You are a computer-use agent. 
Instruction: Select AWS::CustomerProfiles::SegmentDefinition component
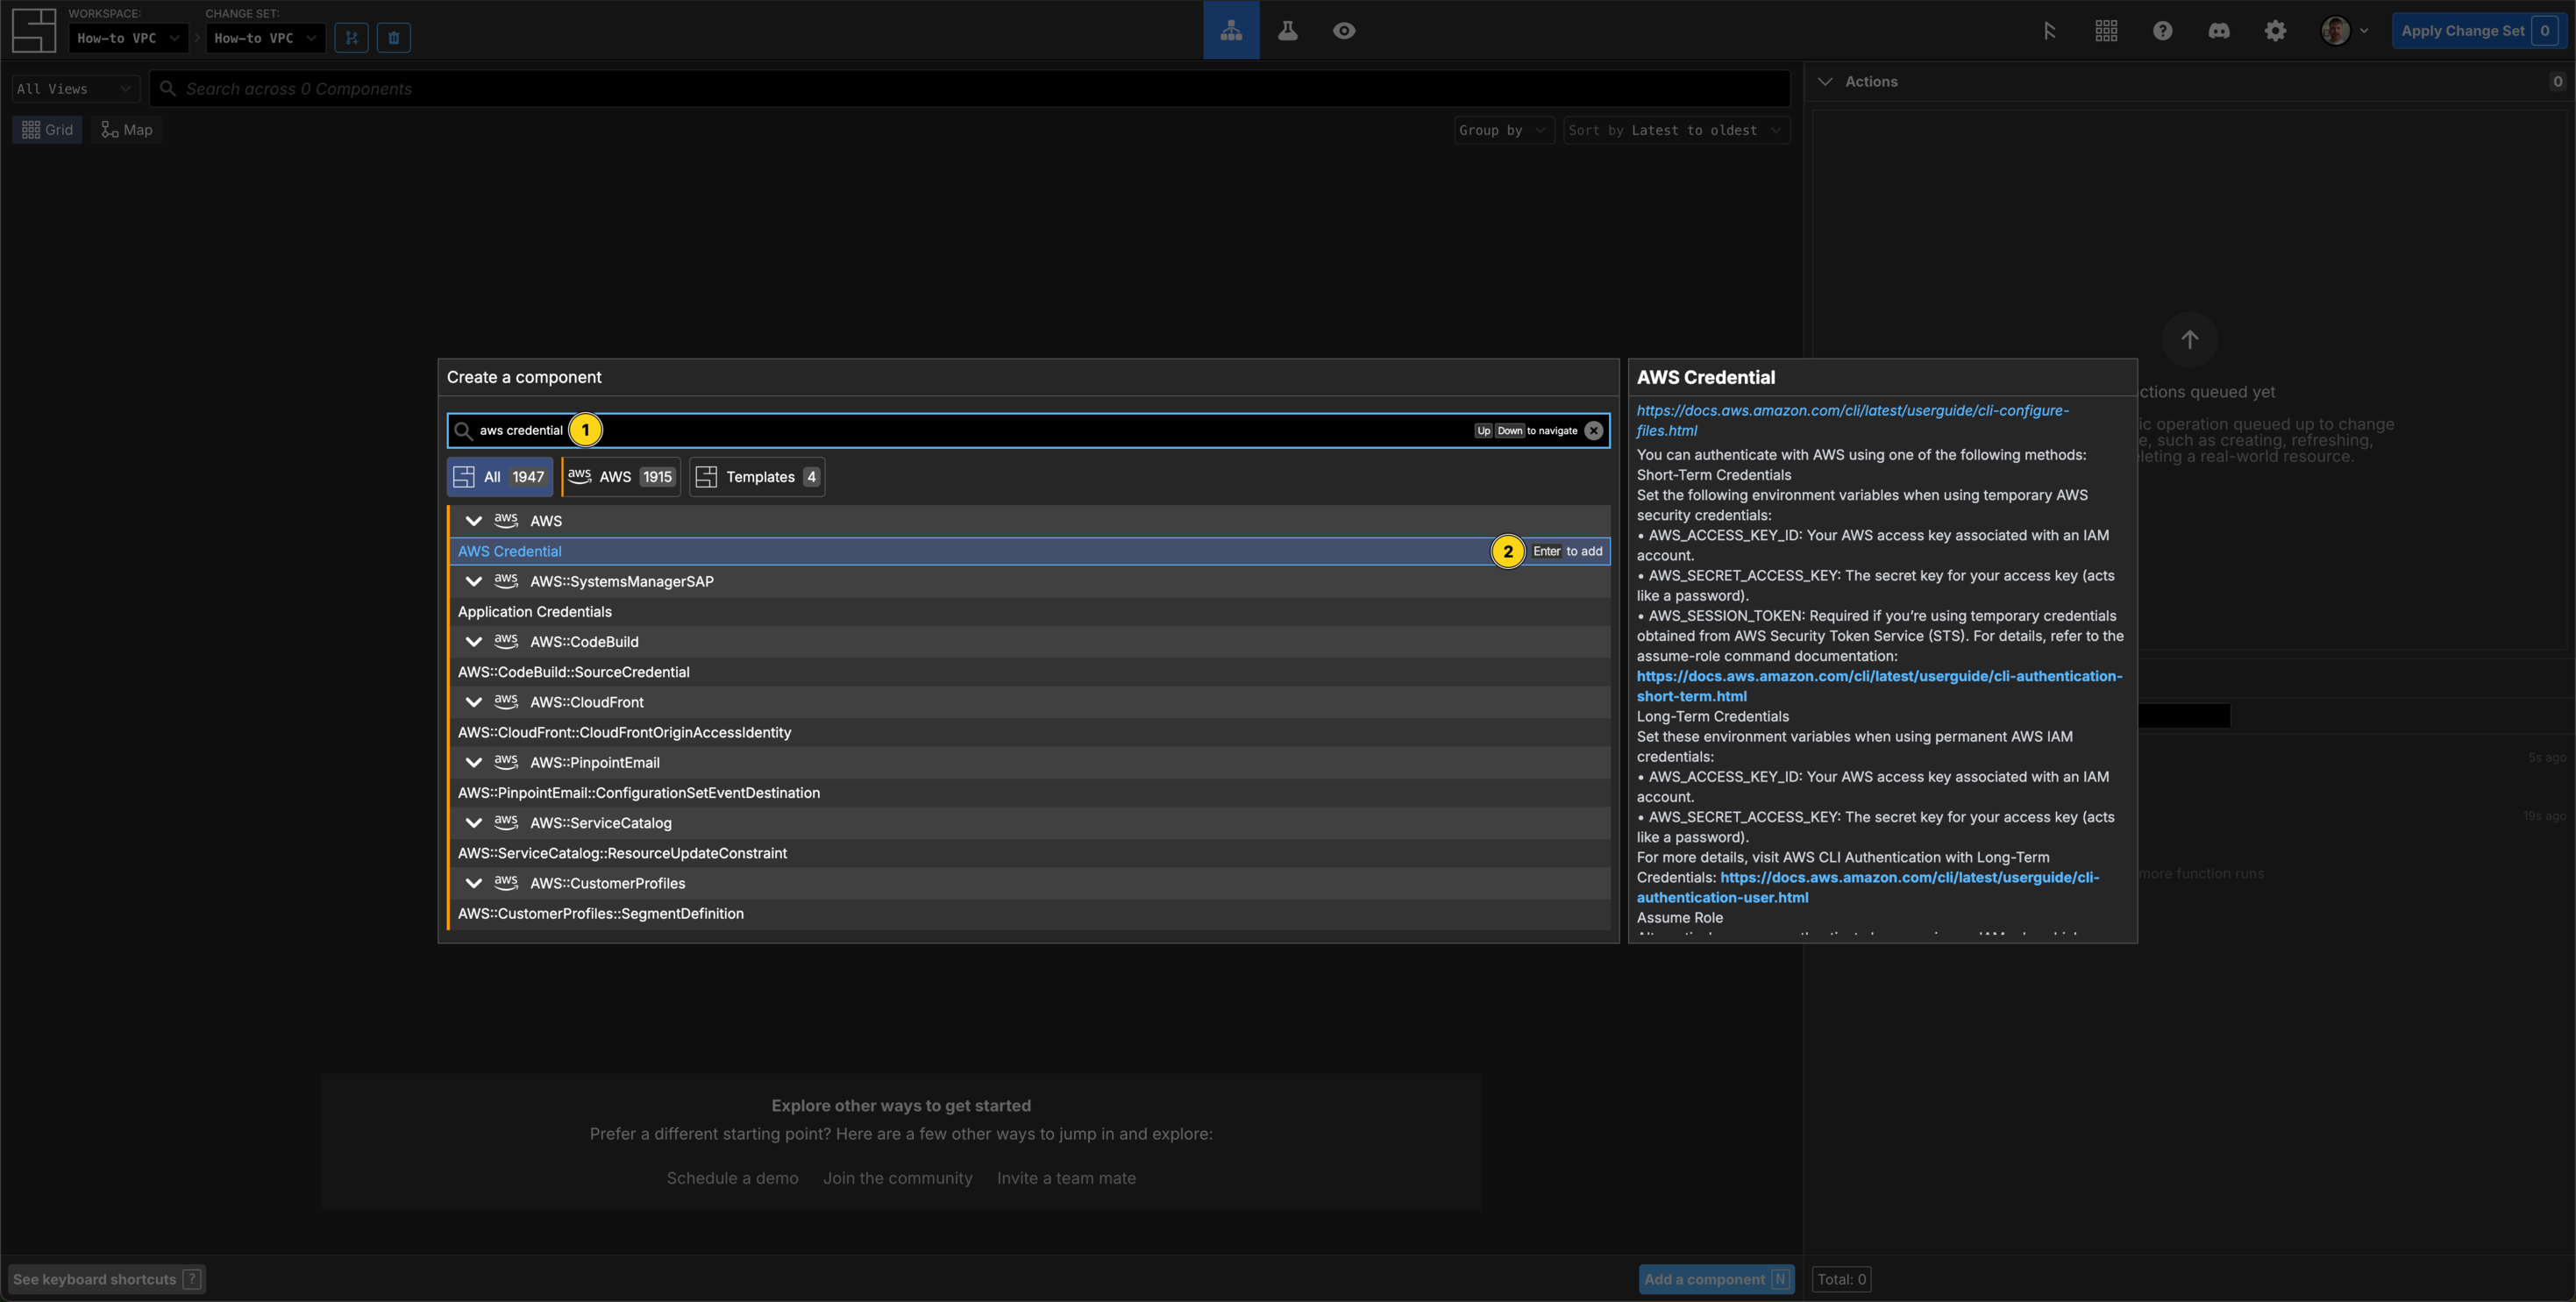click(1029, 913)
